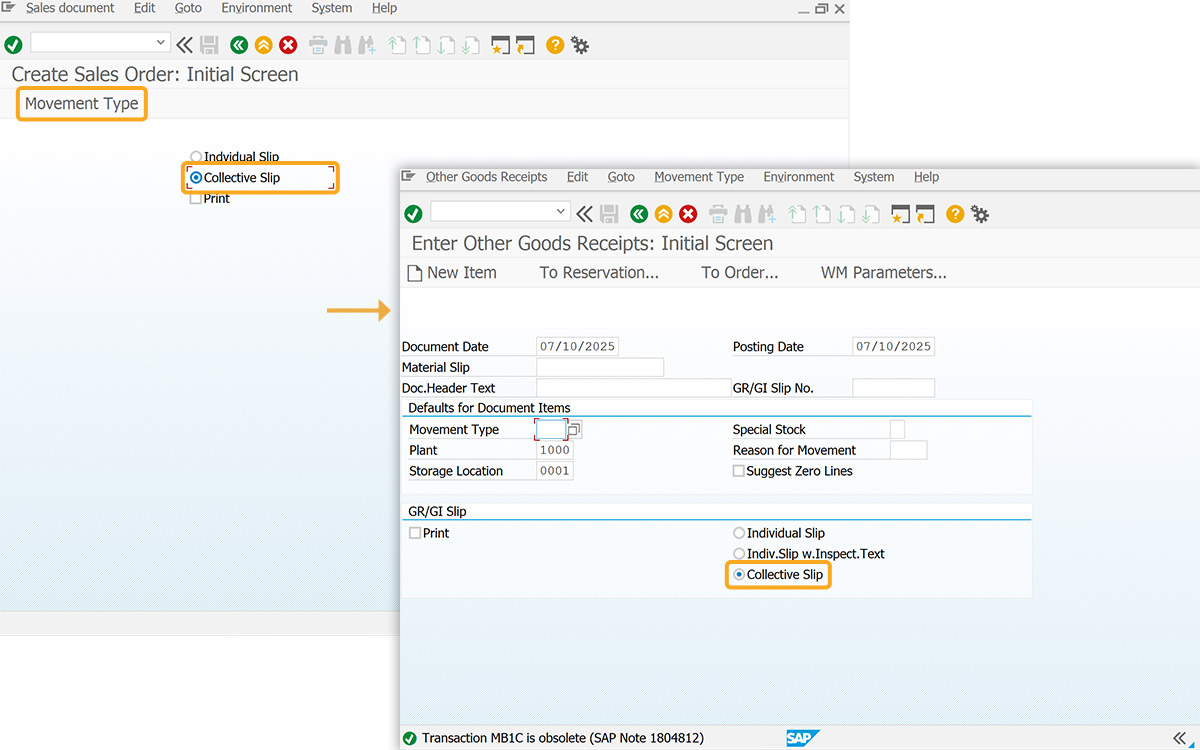1200x750 pixels.
Task: Open command field dropdown in Goods Receipts window
Action: click(x=561, y=212)
